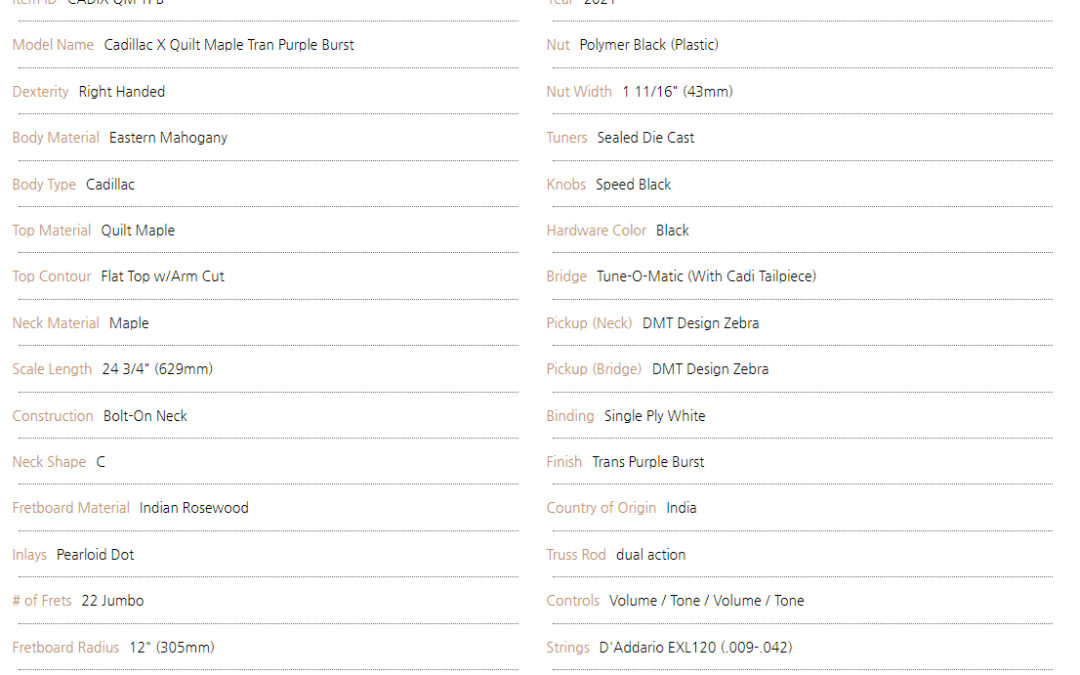Click the Top Material value Quilt Maple
The height and width of the screenshot is (675, 1080).
click(138, 231)
